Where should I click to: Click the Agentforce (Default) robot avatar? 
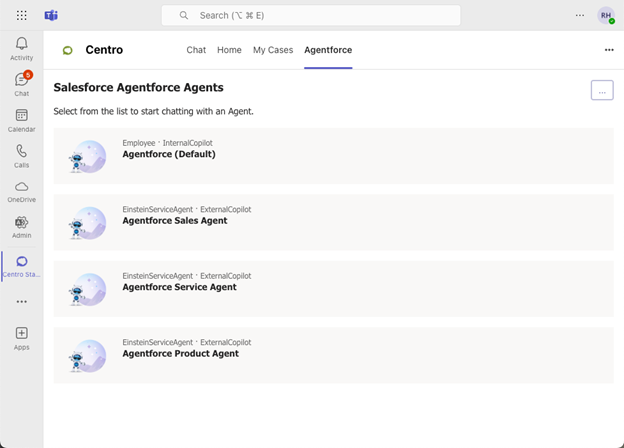tap(88, 156)
